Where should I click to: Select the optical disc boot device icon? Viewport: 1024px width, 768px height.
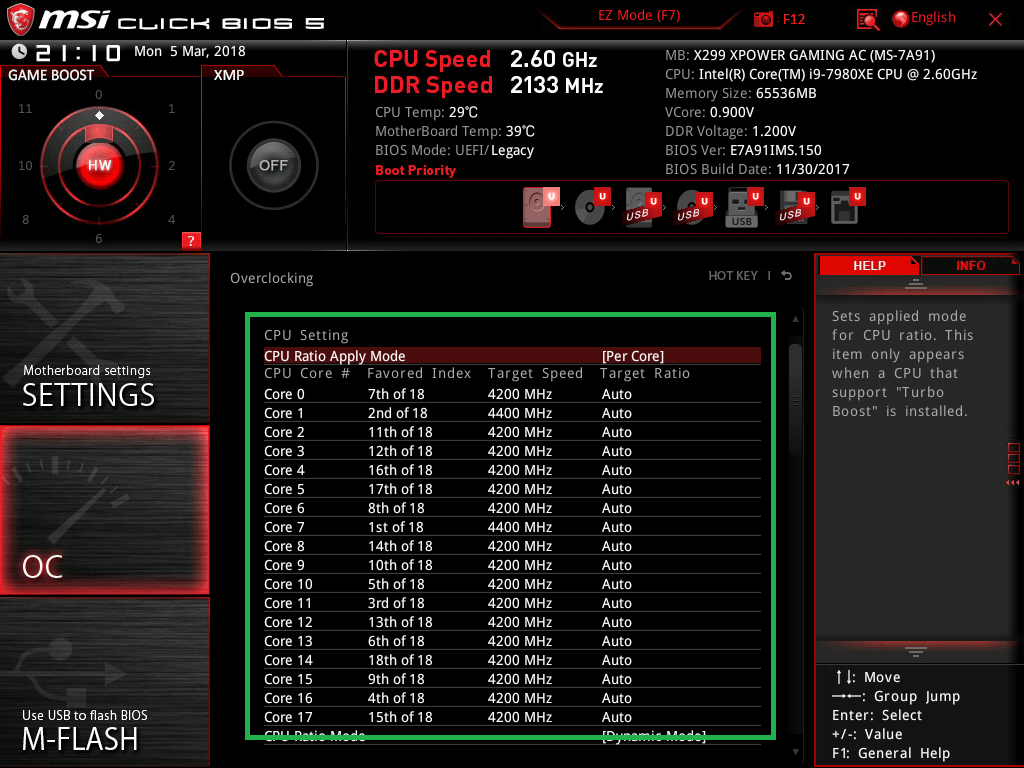pos(592,207)
